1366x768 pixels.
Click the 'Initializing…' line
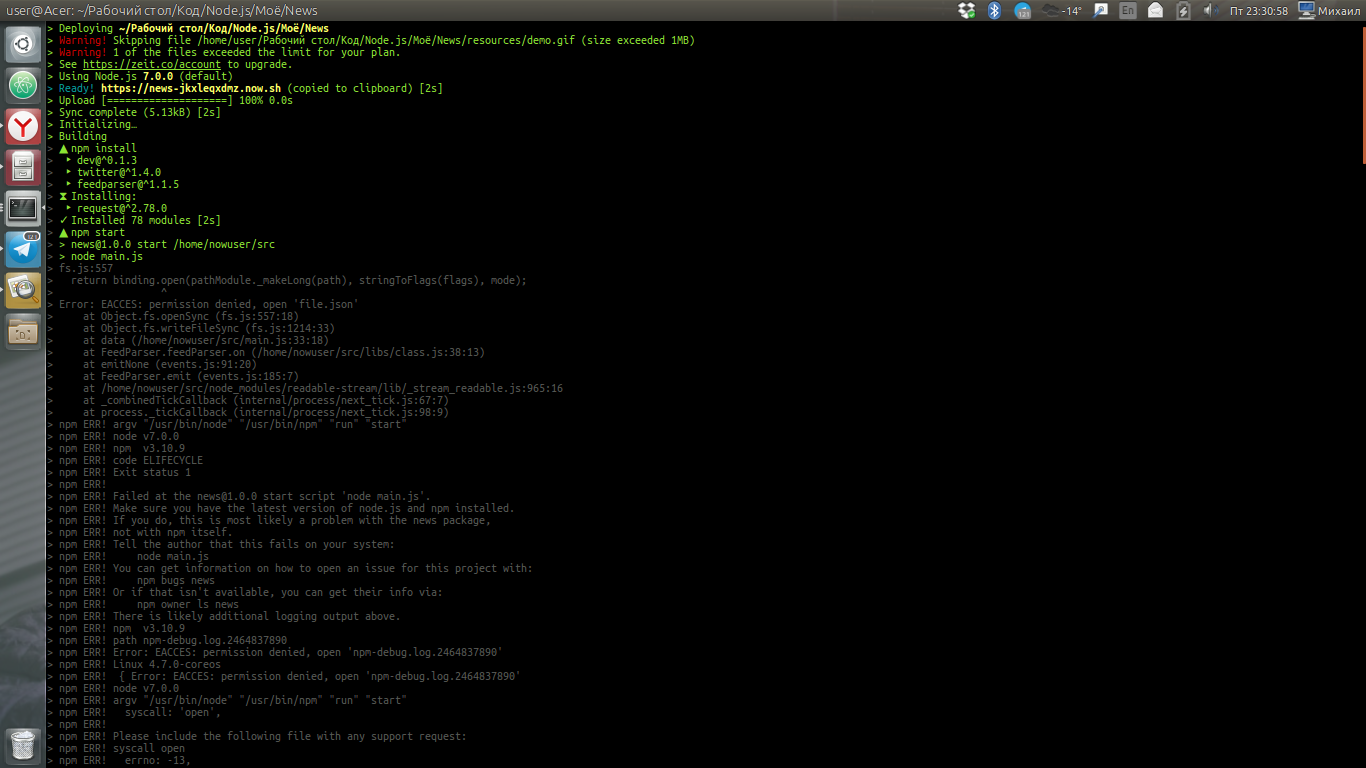(98, 124)
